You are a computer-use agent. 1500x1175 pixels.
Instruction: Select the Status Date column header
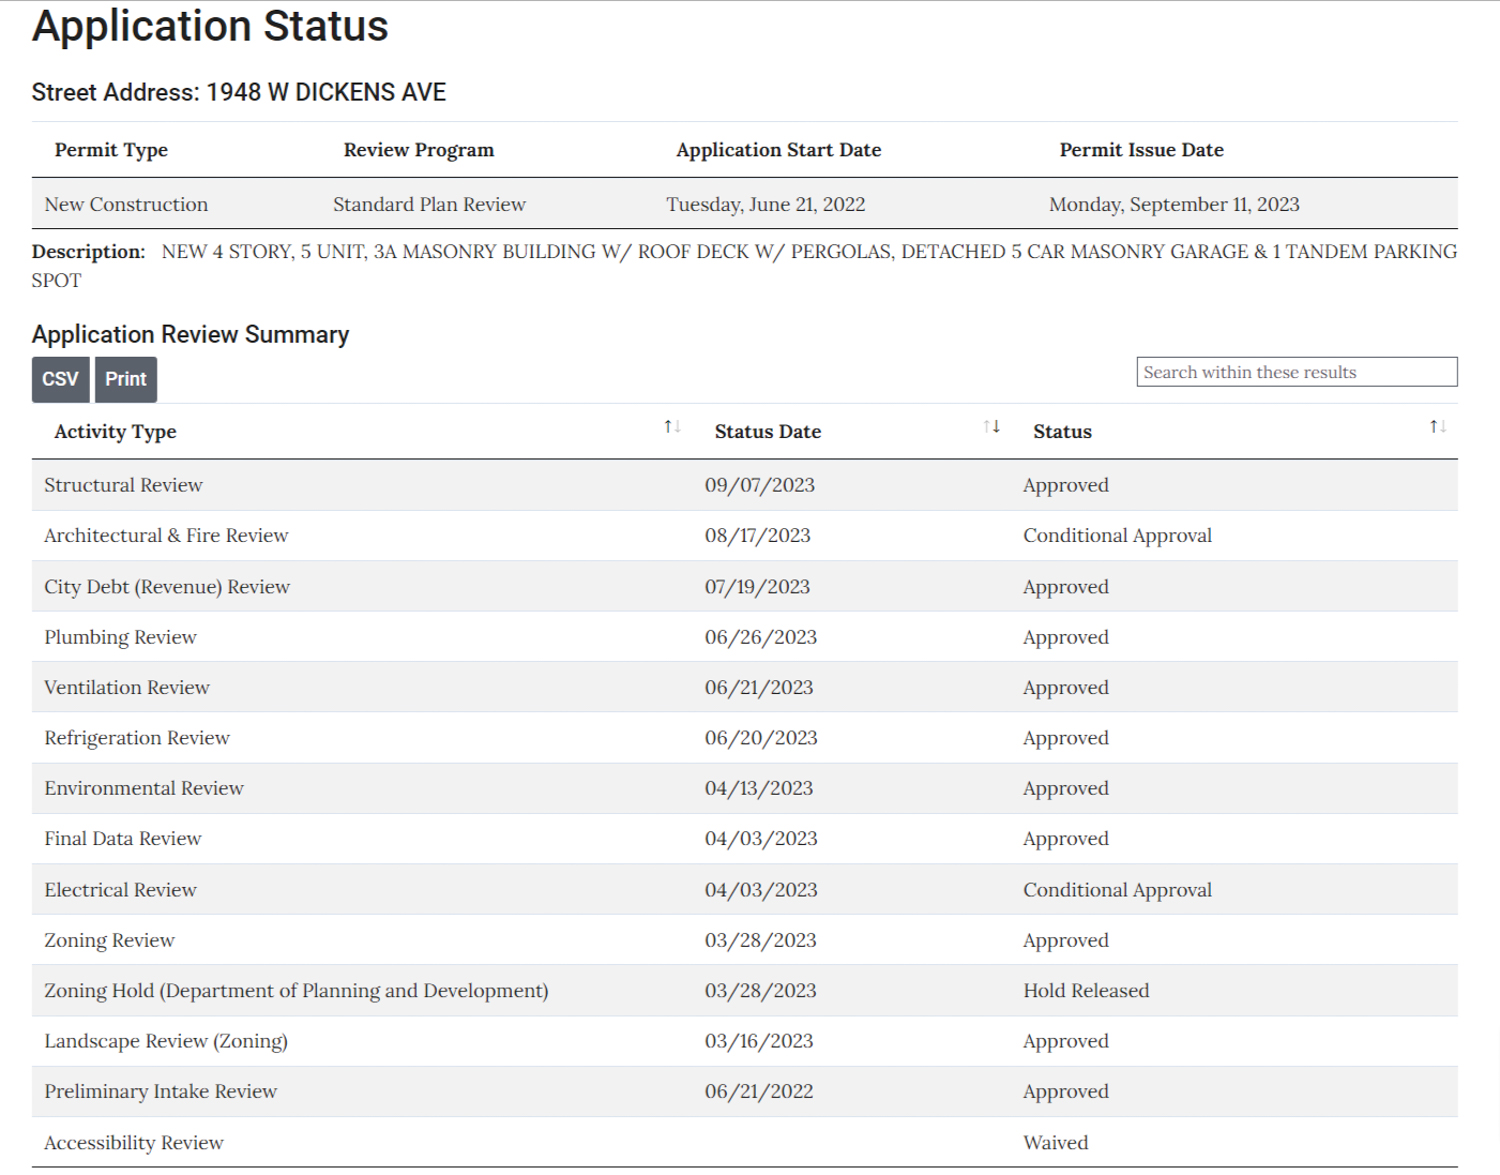coord(767,432)
